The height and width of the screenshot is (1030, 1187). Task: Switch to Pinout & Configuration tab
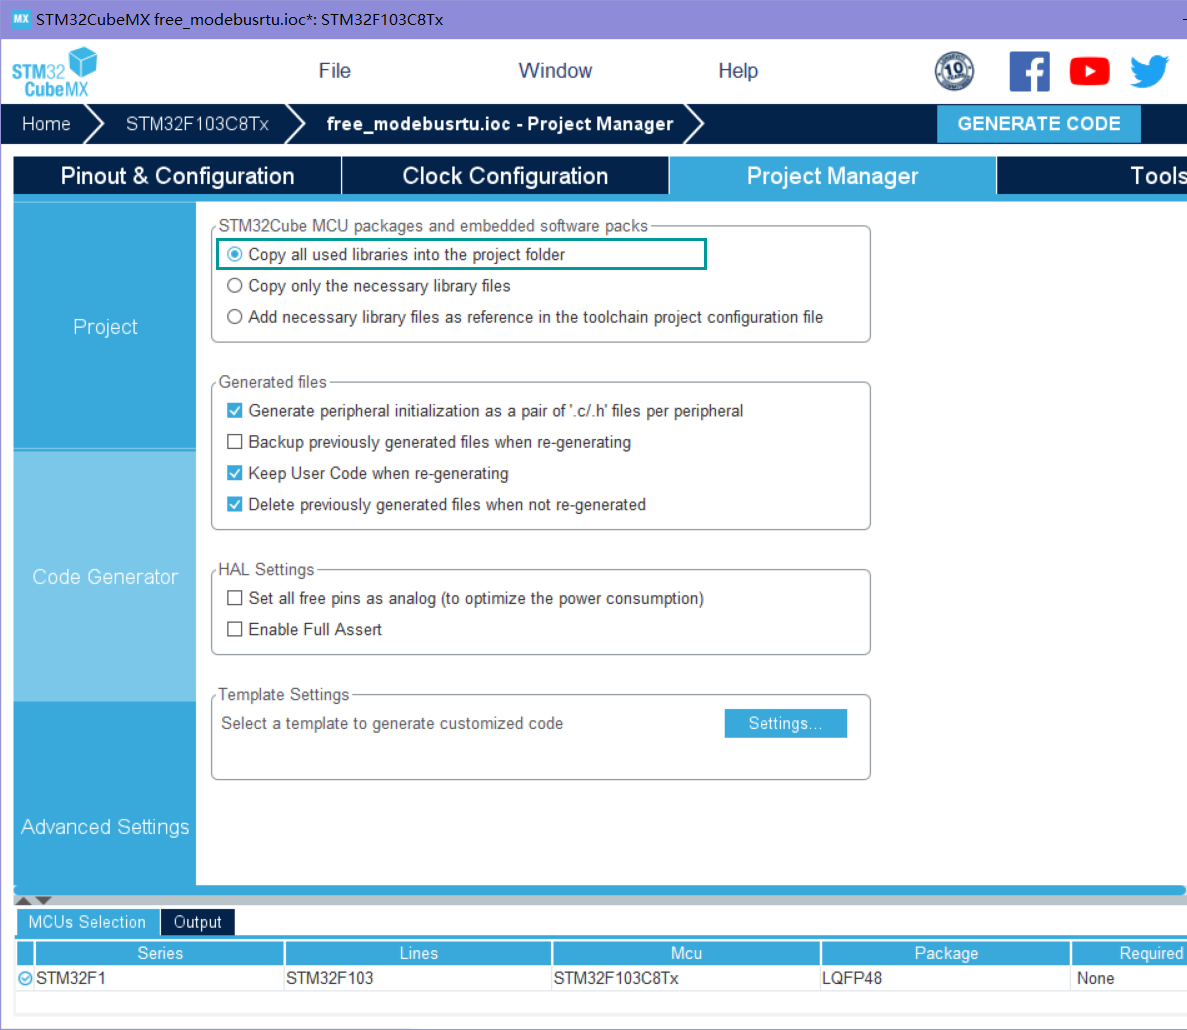tap(177, 176)
